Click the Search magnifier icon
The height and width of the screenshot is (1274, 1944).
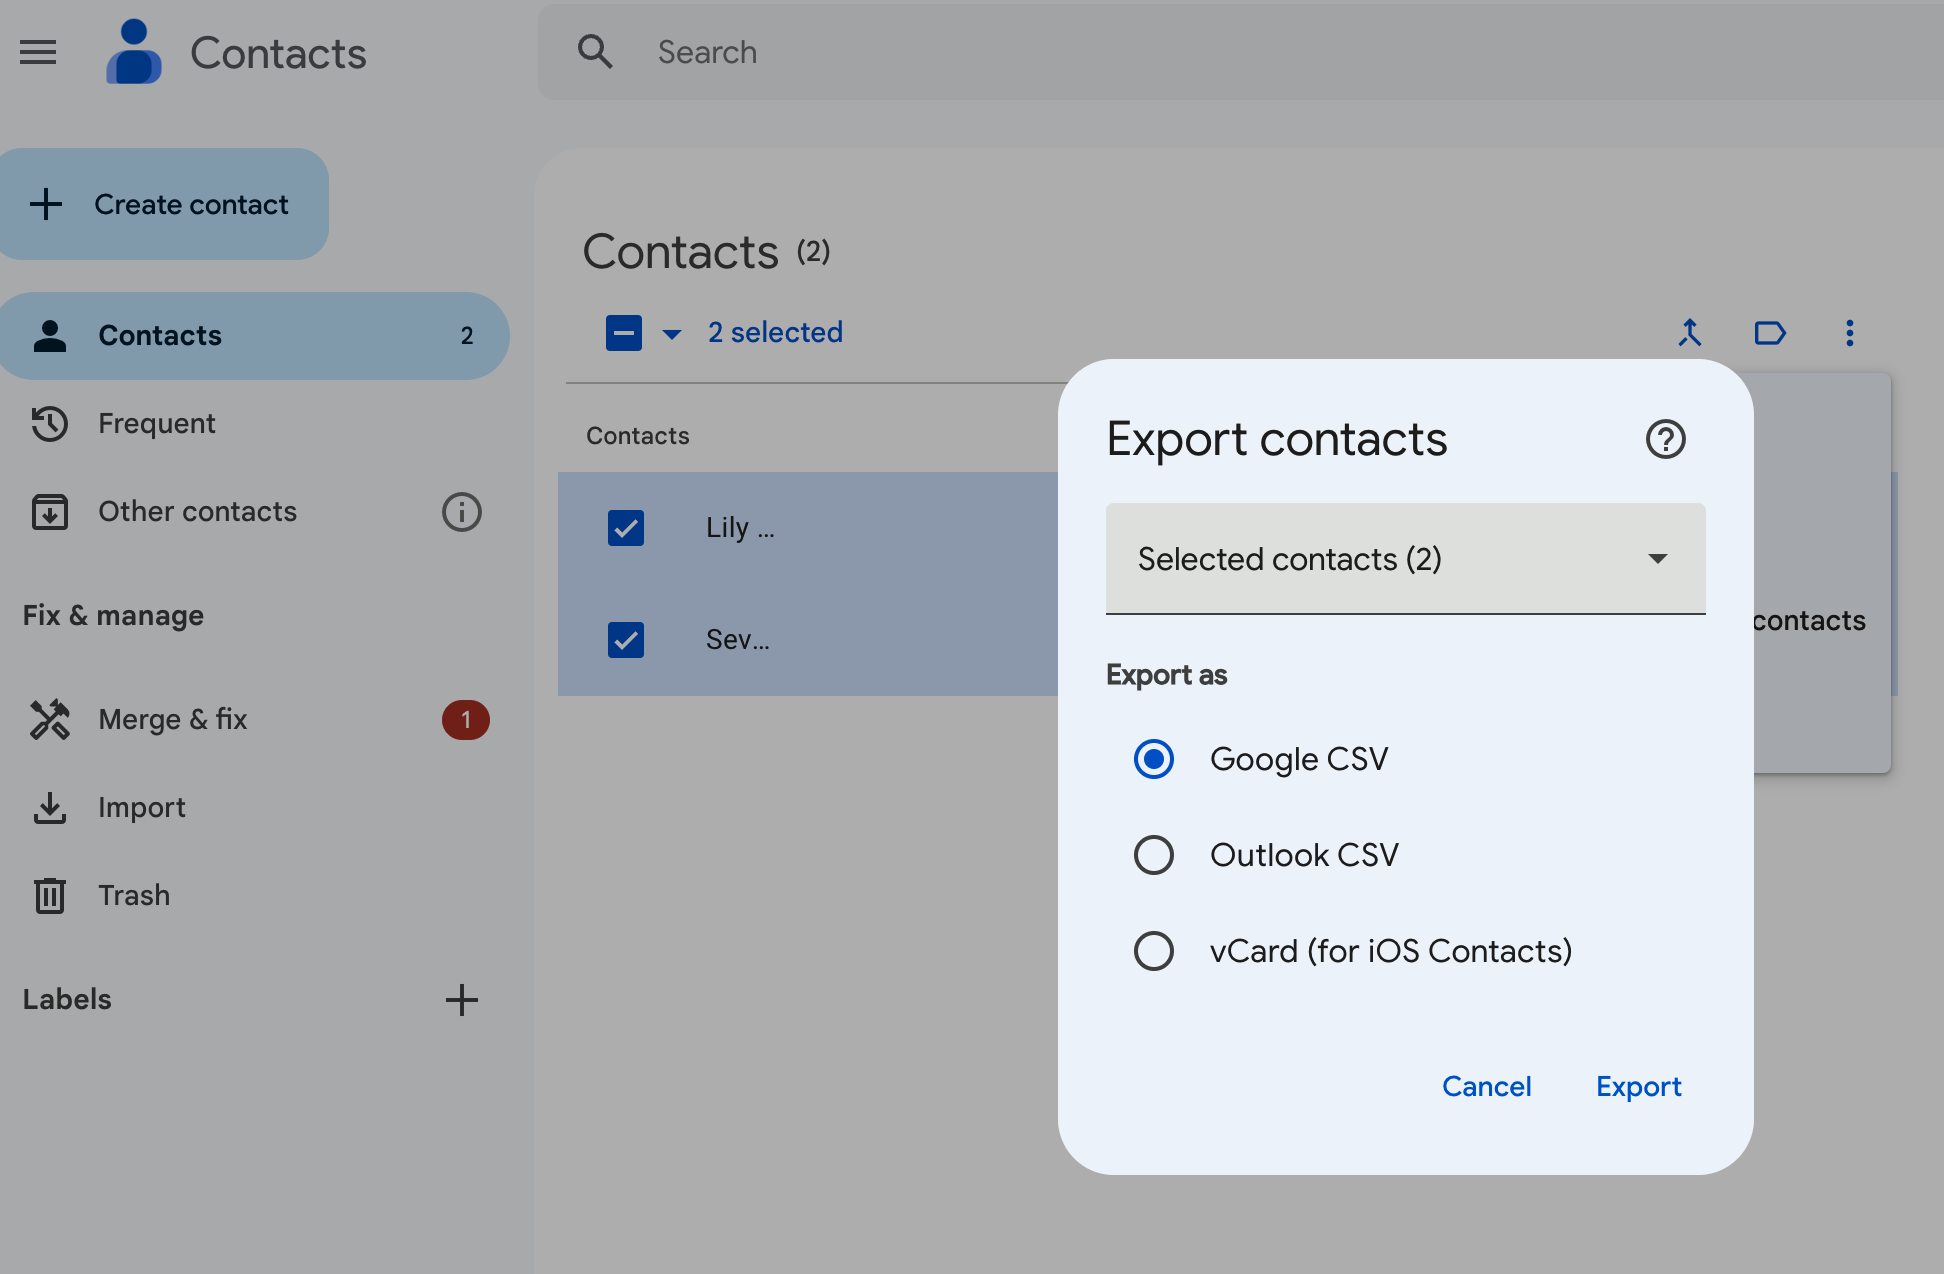tap(595, 51)
